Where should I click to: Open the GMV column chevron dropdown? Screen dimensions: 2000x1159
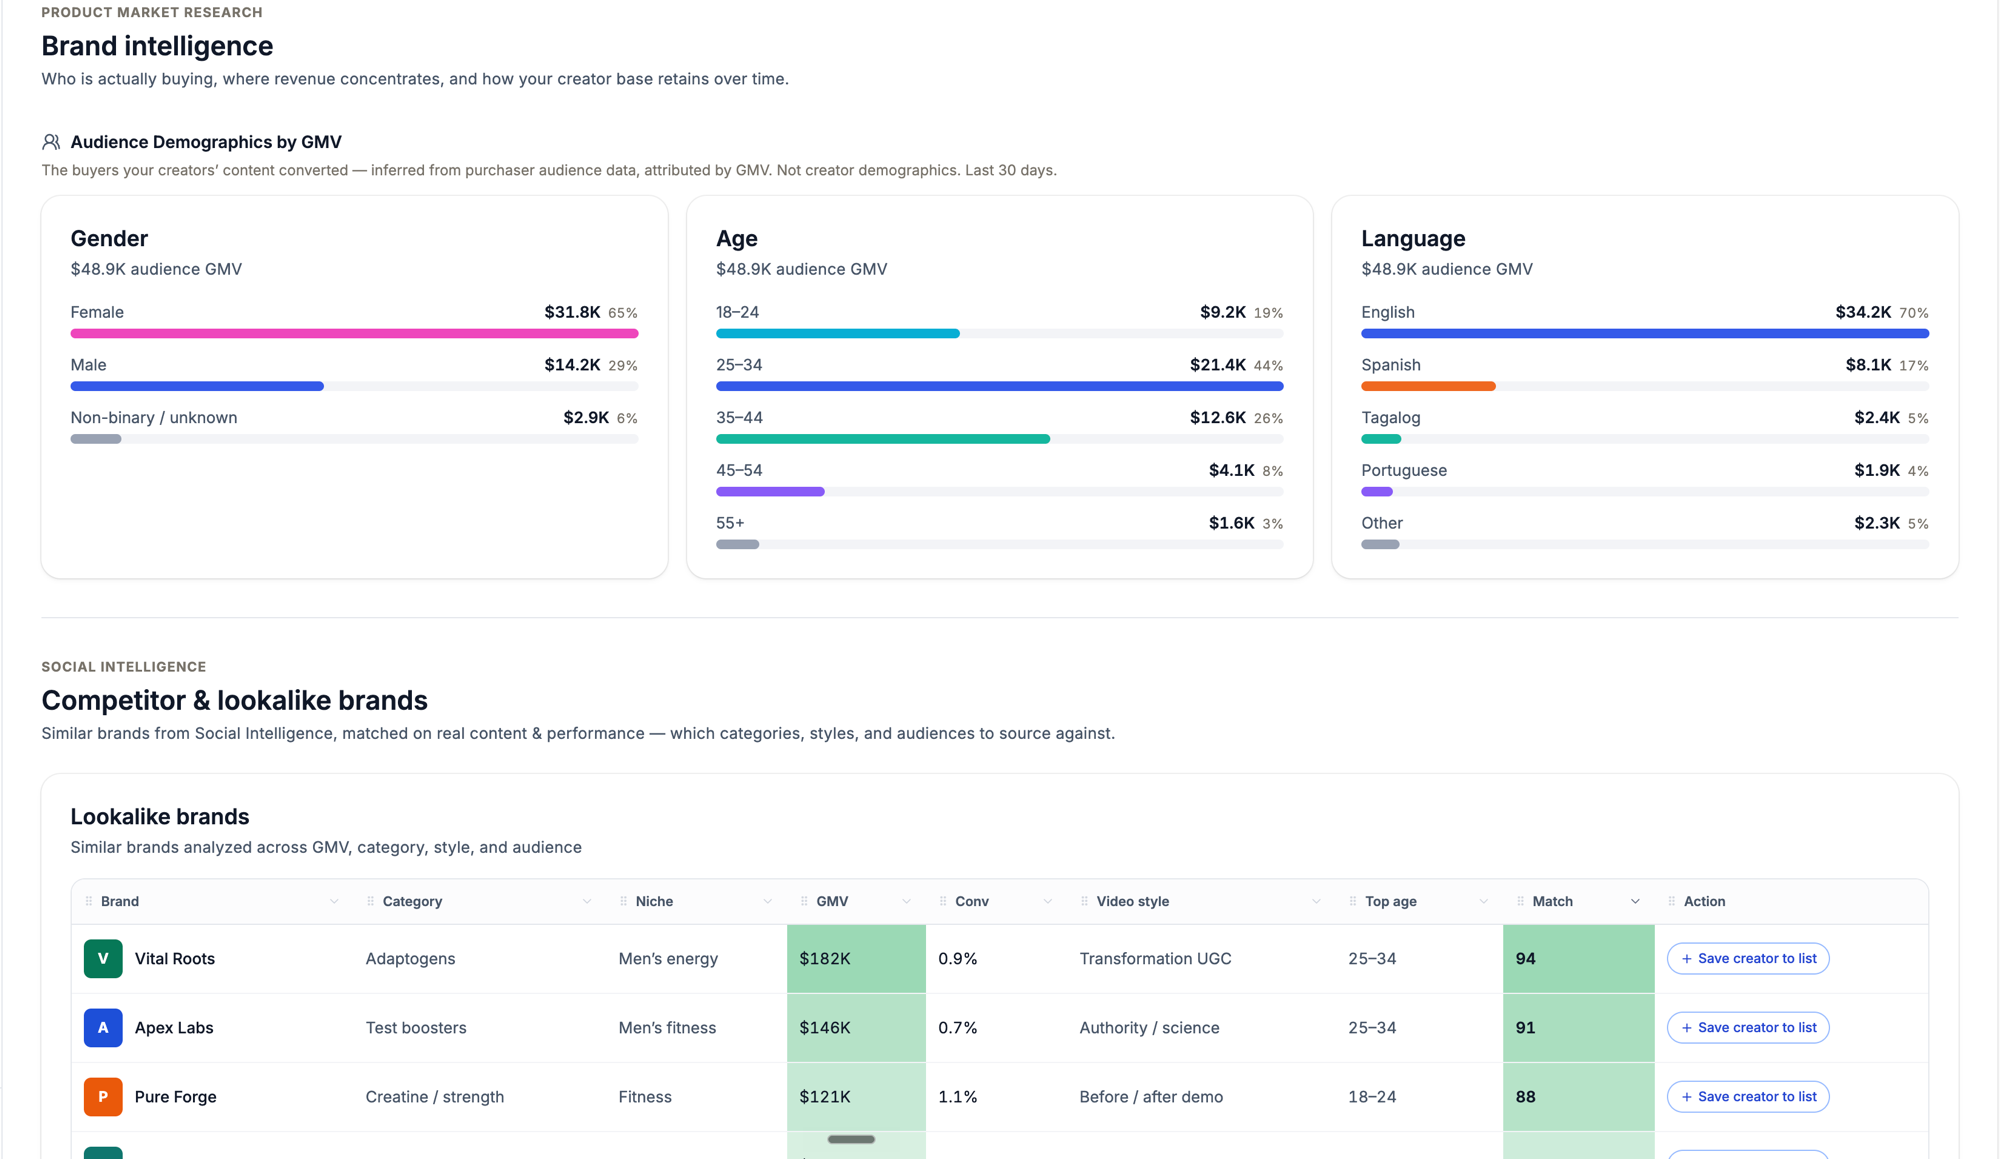click(906, 901)
